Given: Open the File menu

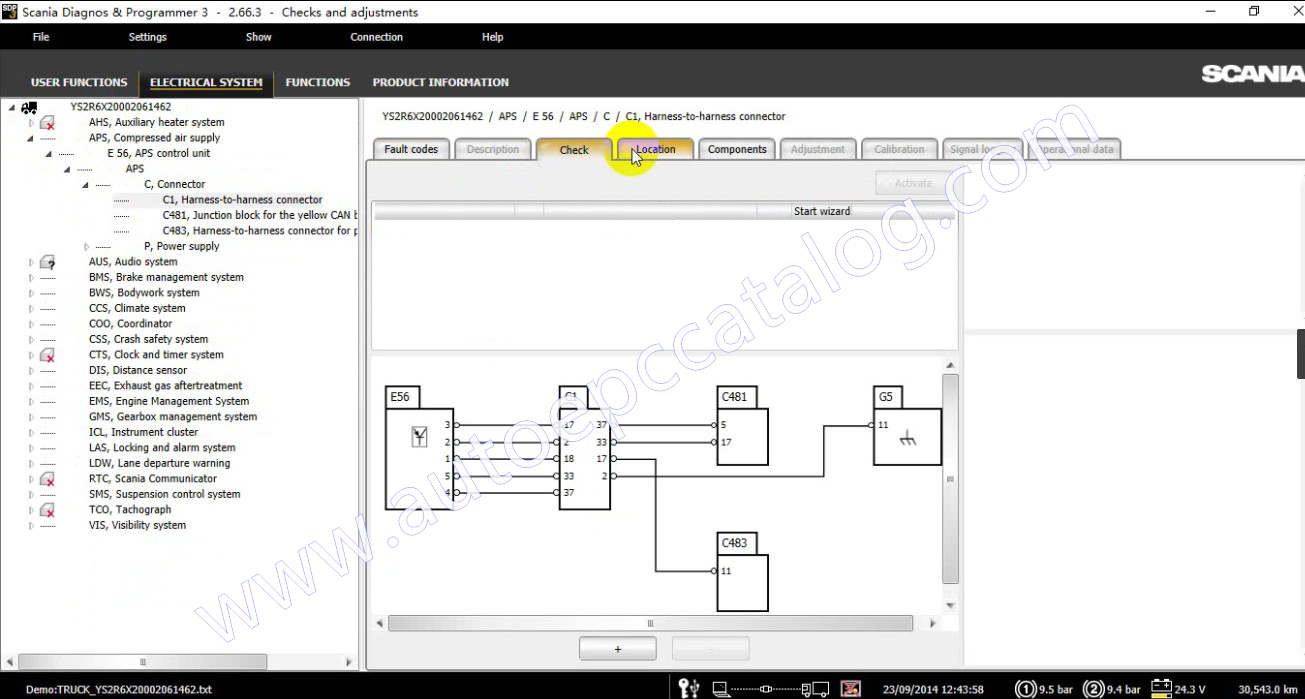Looking at the screenshot, I should pos(41,37).
